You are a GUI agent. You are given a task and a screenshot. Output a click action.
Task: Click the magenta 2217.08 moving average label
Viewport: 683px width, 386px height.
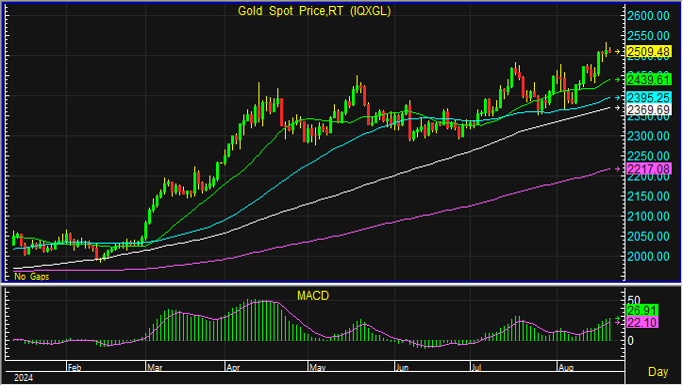648,169
